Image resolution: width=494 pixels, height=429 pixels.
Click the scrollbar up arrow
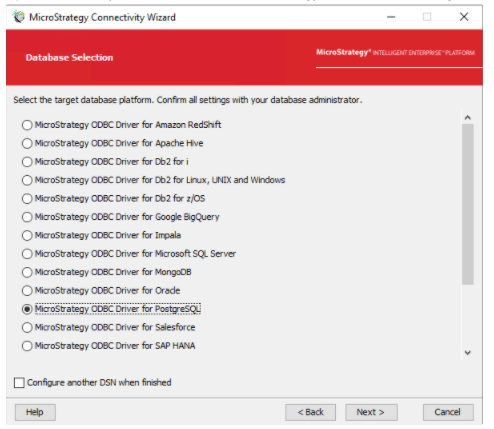(468, 118)
